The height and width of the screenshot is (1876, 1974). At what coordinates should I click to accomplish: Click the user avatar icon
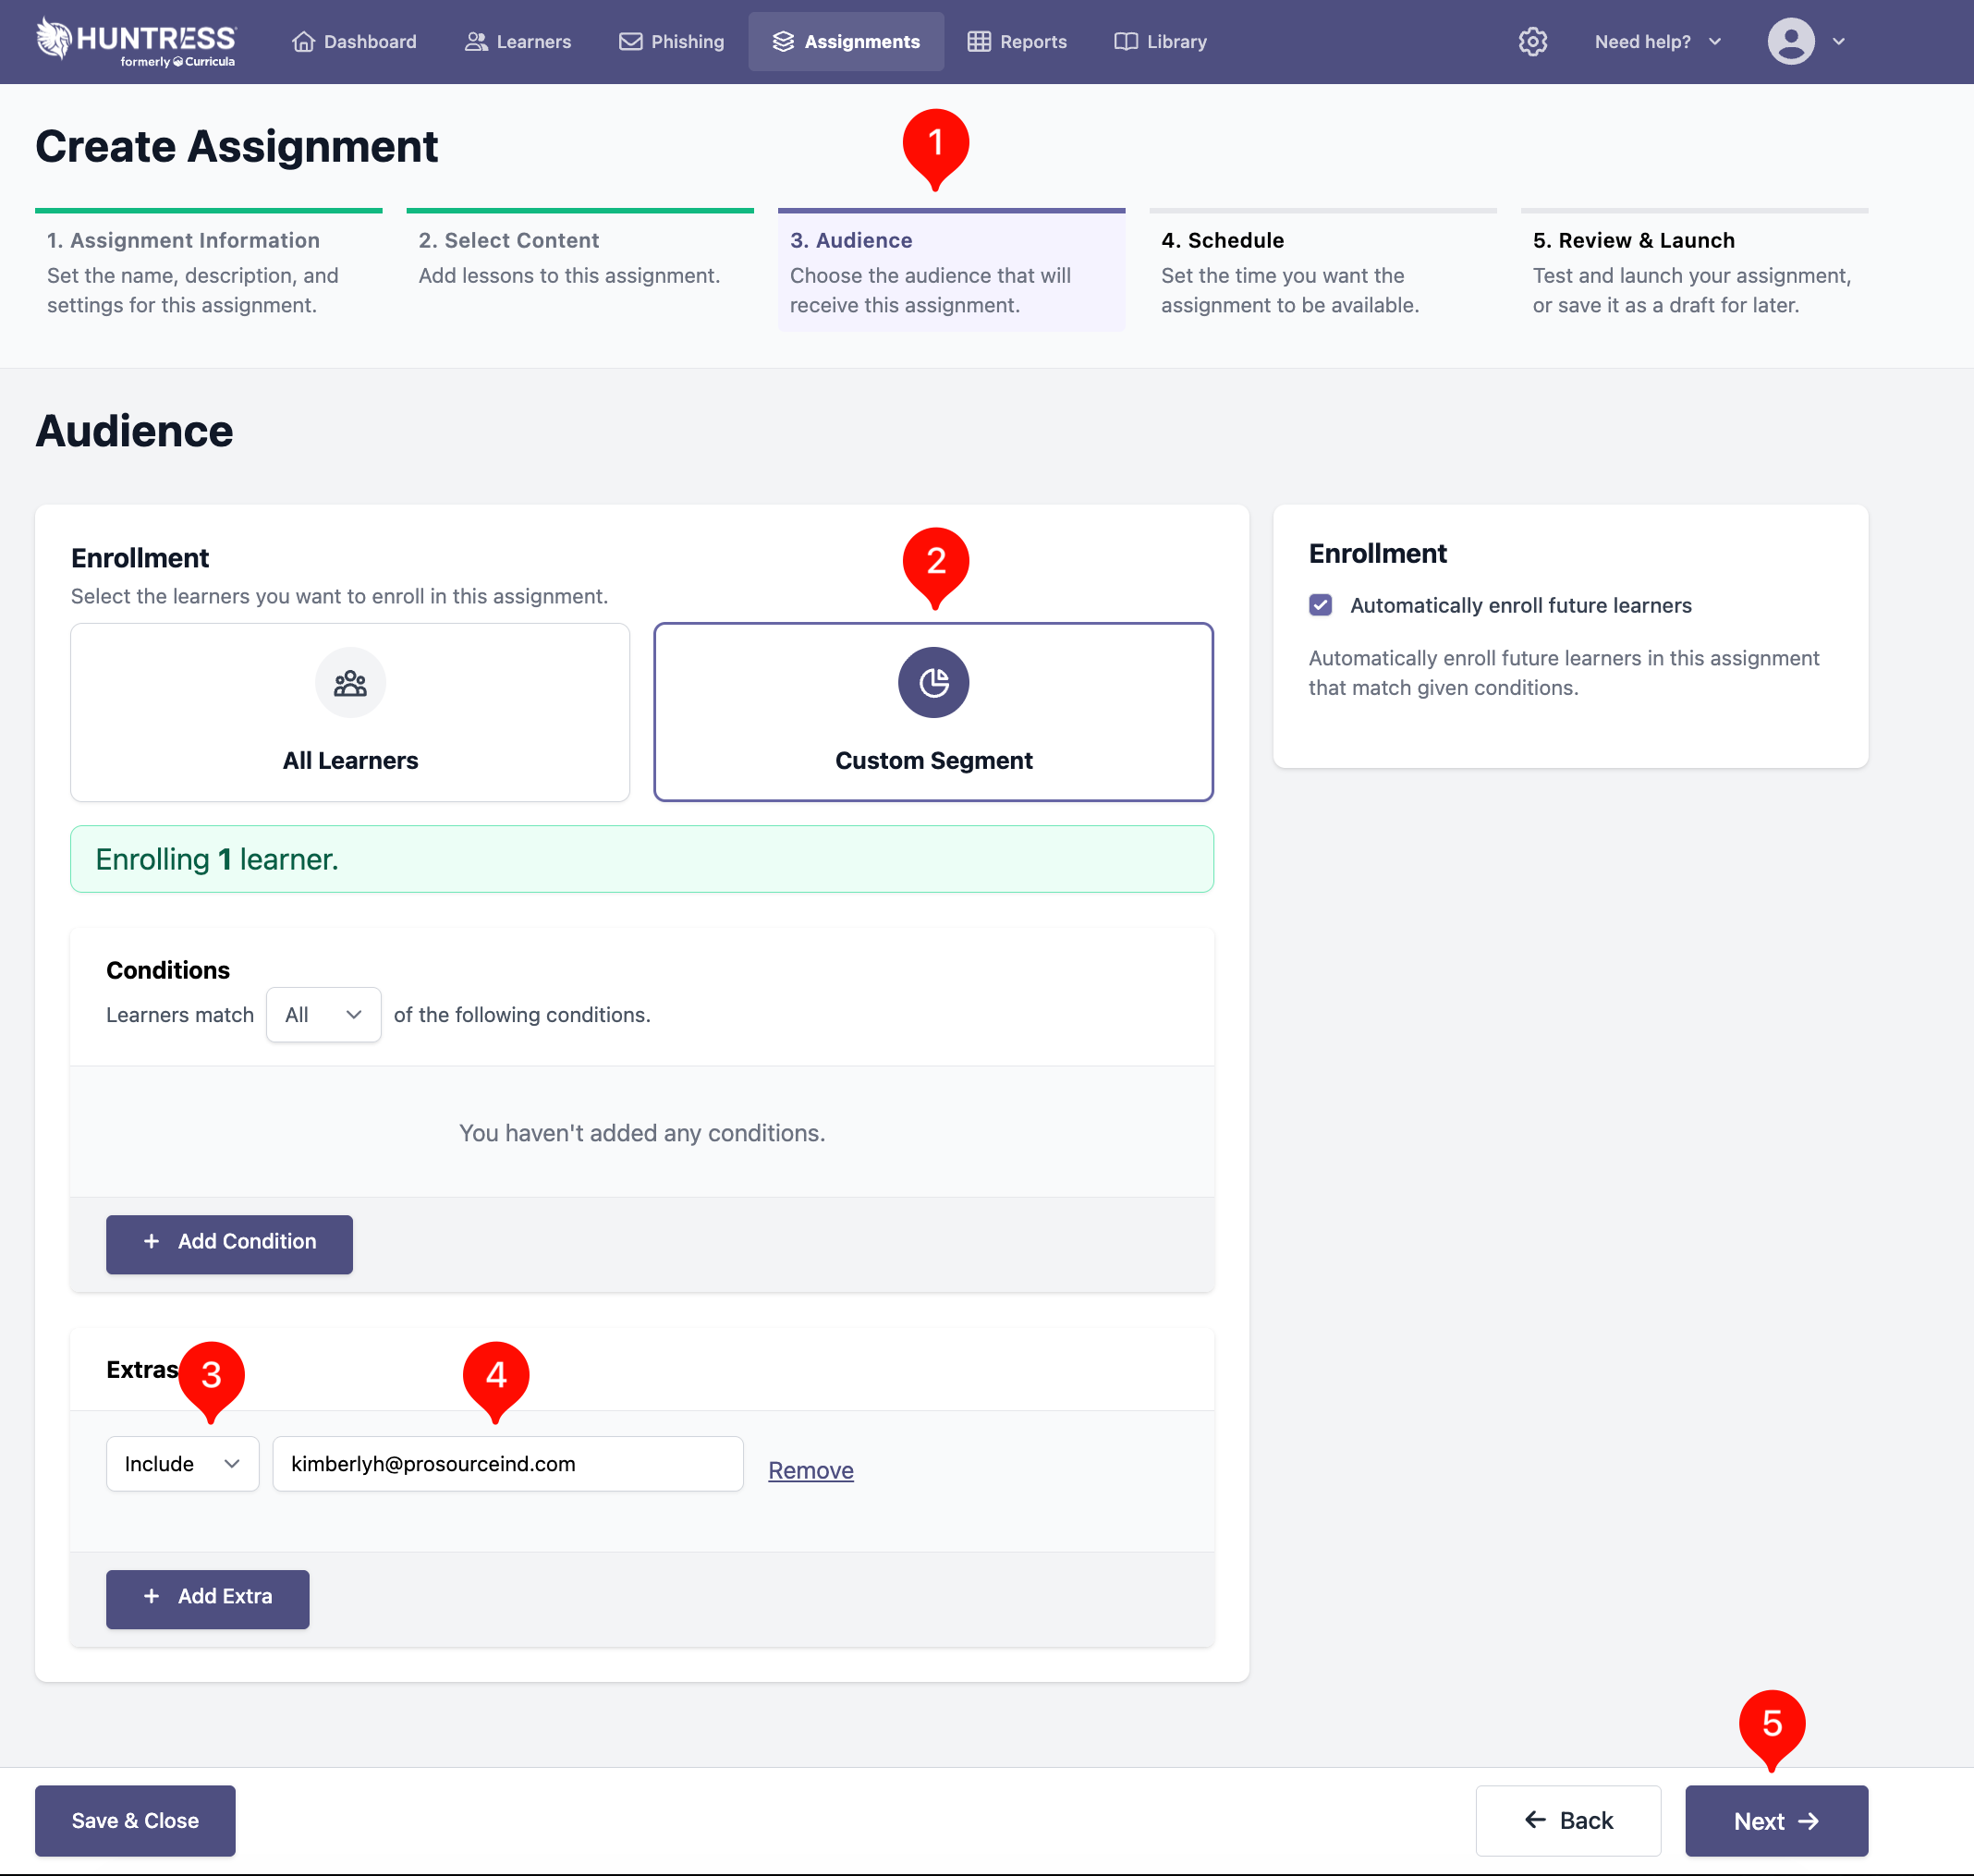pyautogui.click(x=1790, y=42)
